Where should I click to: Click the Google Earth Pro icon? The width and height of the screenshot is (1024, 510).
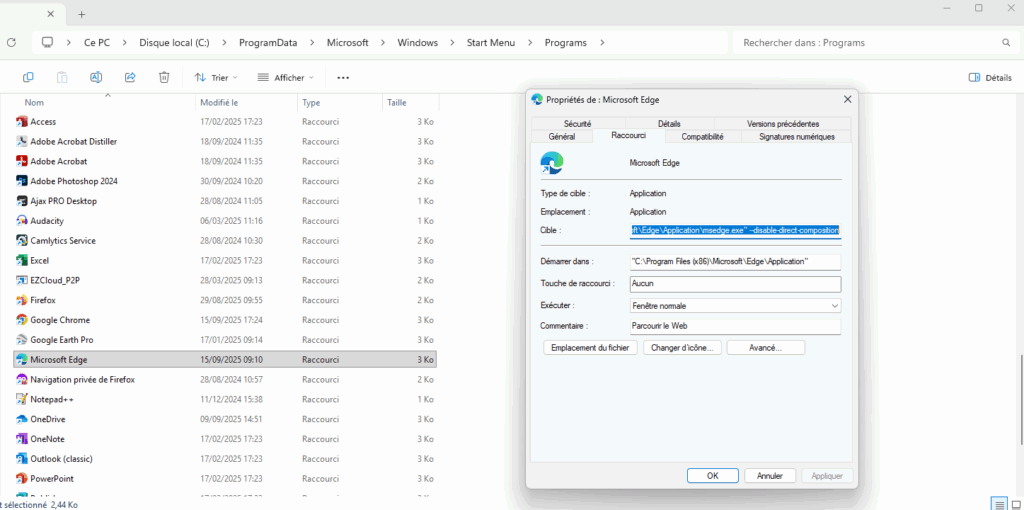22,340
